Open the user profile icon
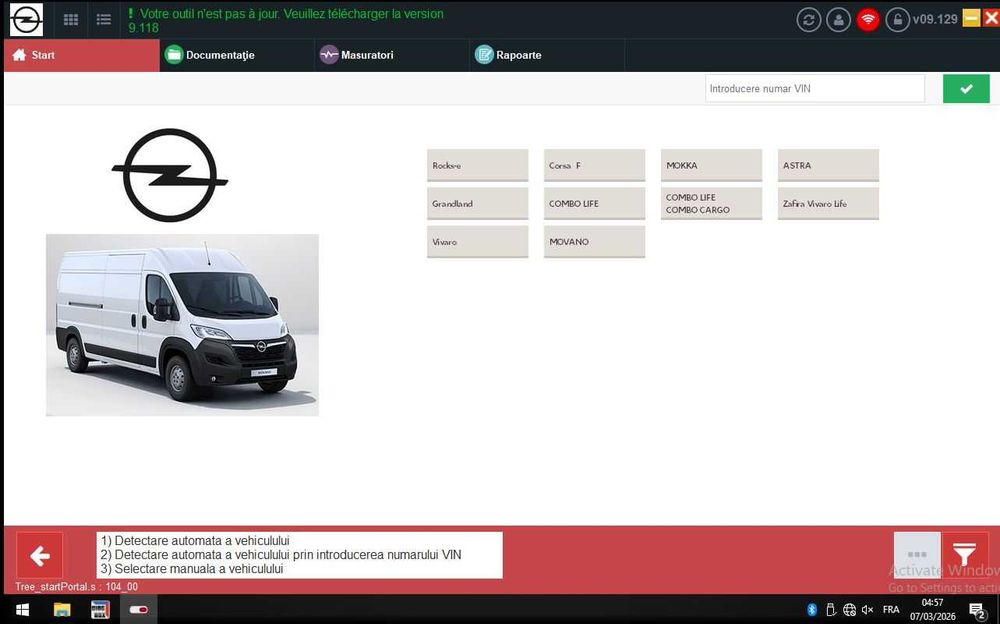This screenshot has width=1000, height=624. (x=838, y=20)
